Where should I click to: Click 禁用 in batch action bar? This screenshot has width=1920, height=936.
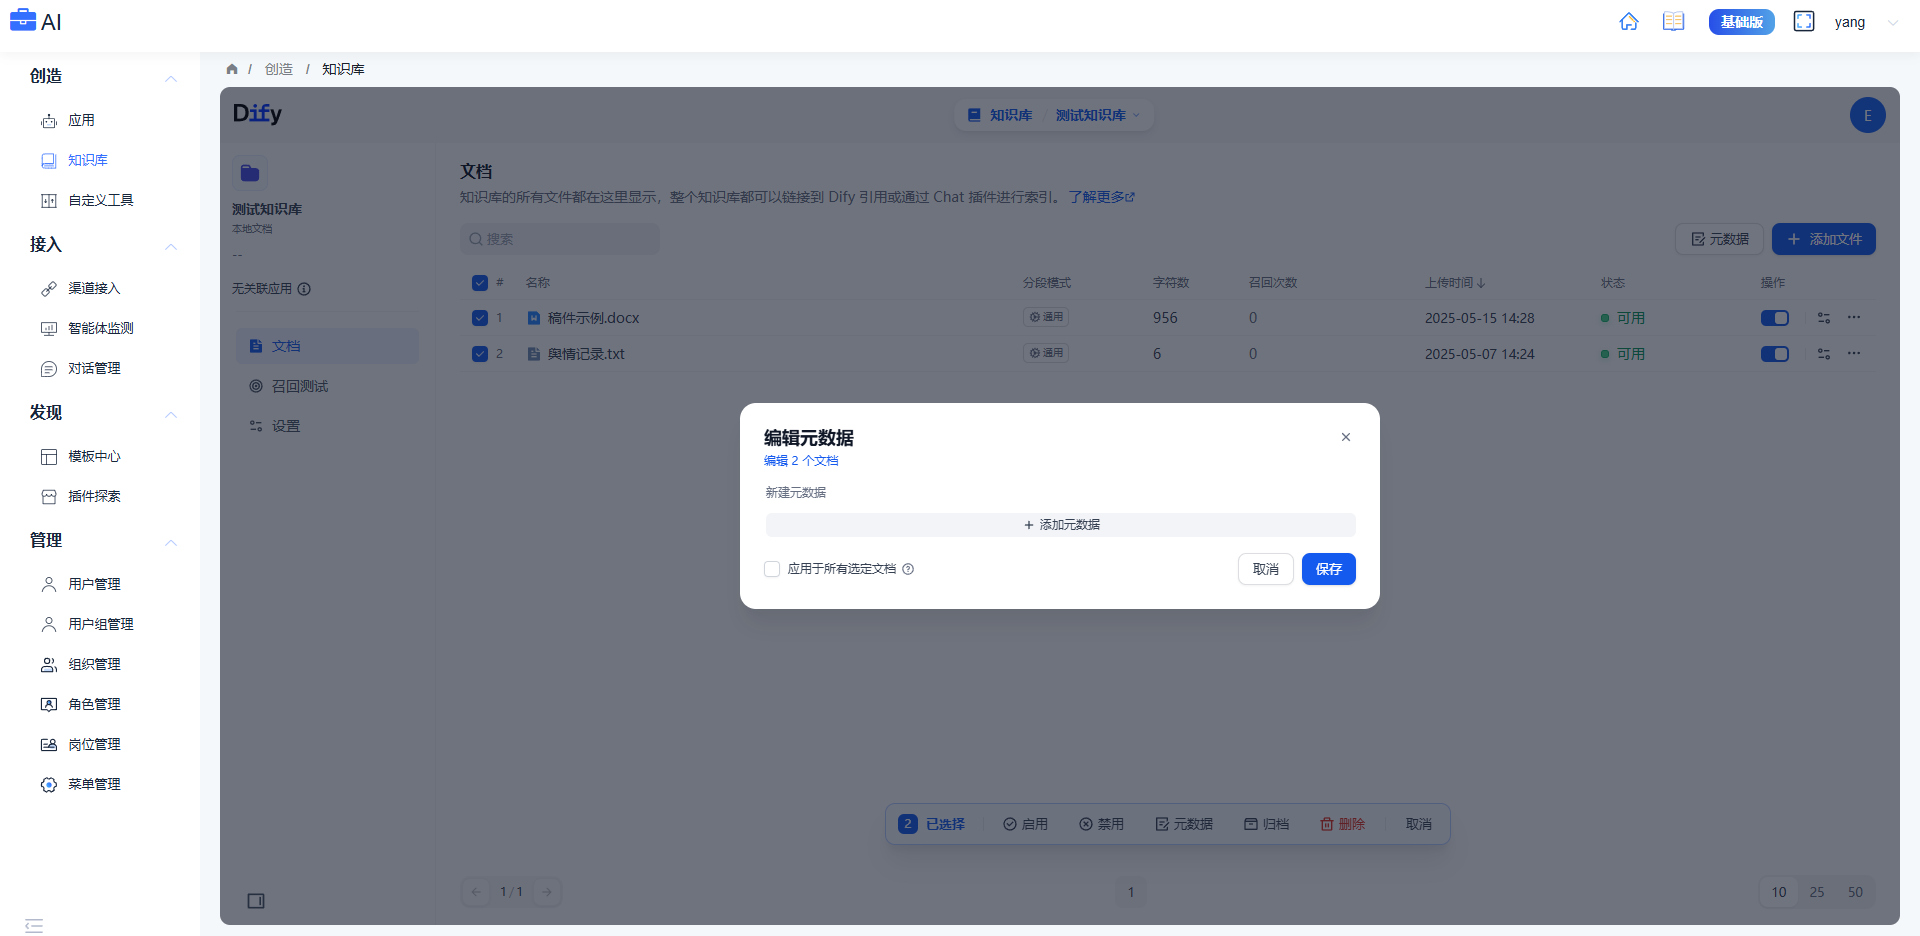pyautogui.click(x=1101, y=824)
